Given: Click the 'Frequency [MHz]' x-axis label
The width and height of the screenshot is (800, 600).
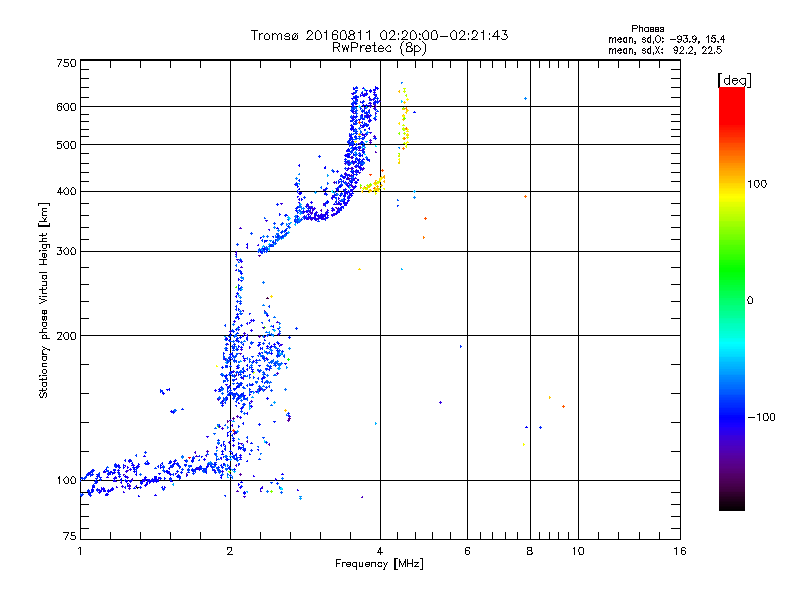Looking at the screenshot, I should (x=379, y=564).
